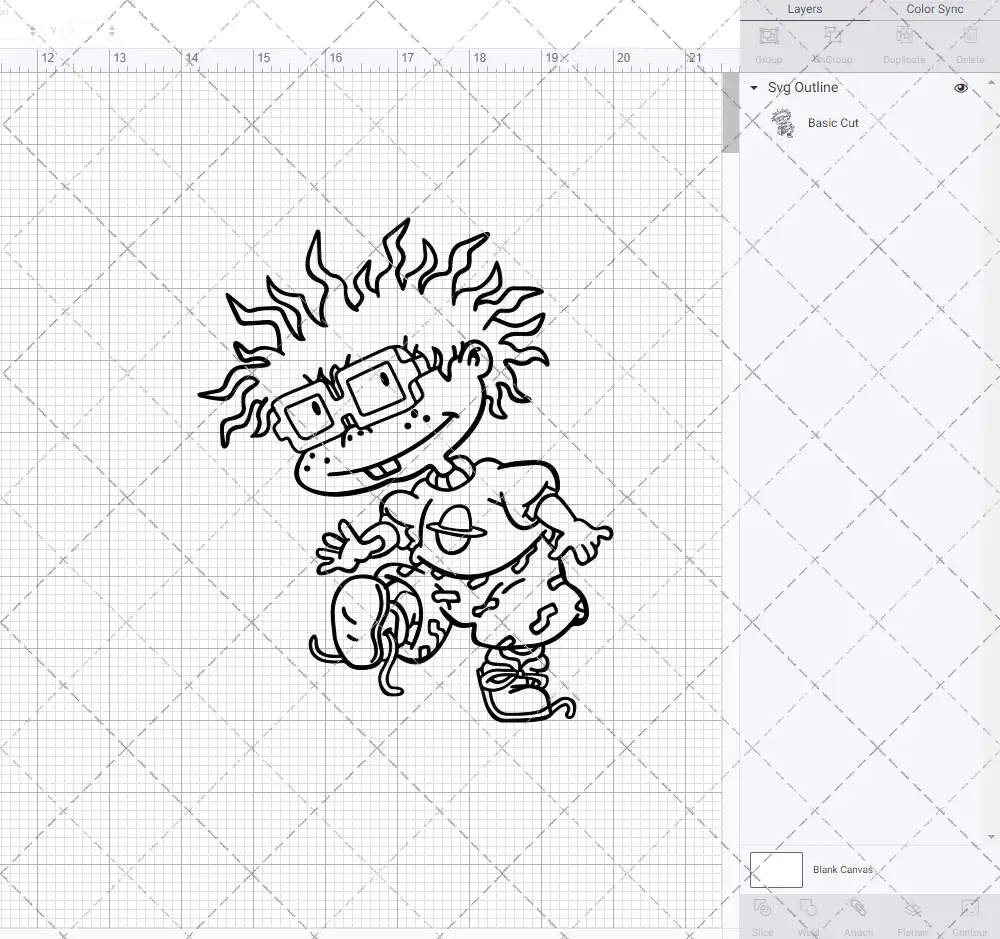The width and height of the screenshot is (1000, 939).
Task: Click the Blank Canvas color swatch
Action: tap(776, 869)
